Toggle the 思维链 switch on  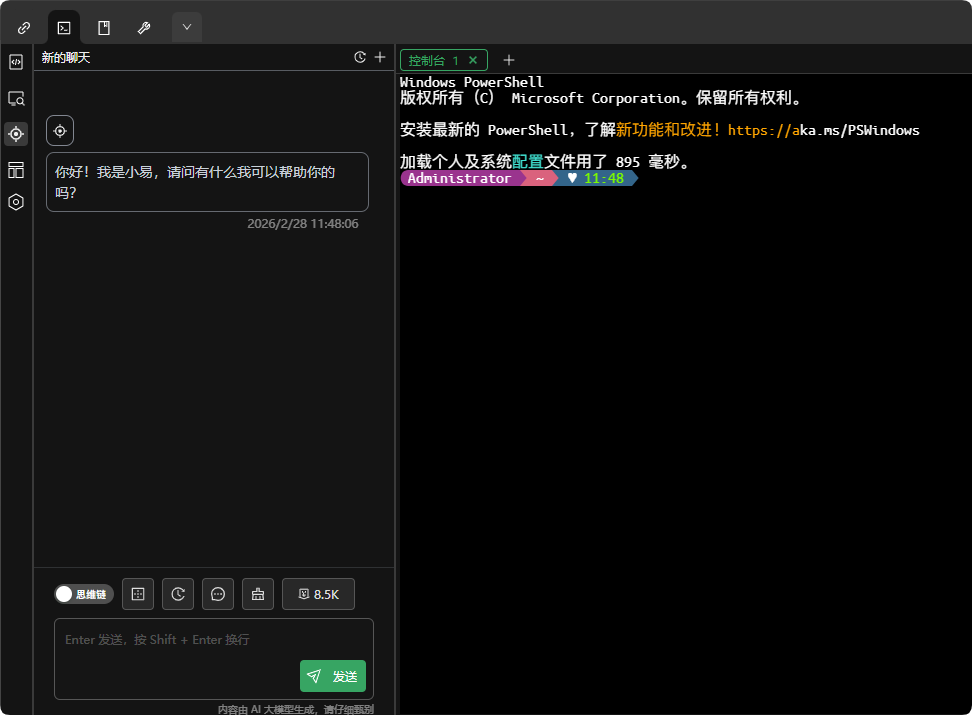[84, 594]
